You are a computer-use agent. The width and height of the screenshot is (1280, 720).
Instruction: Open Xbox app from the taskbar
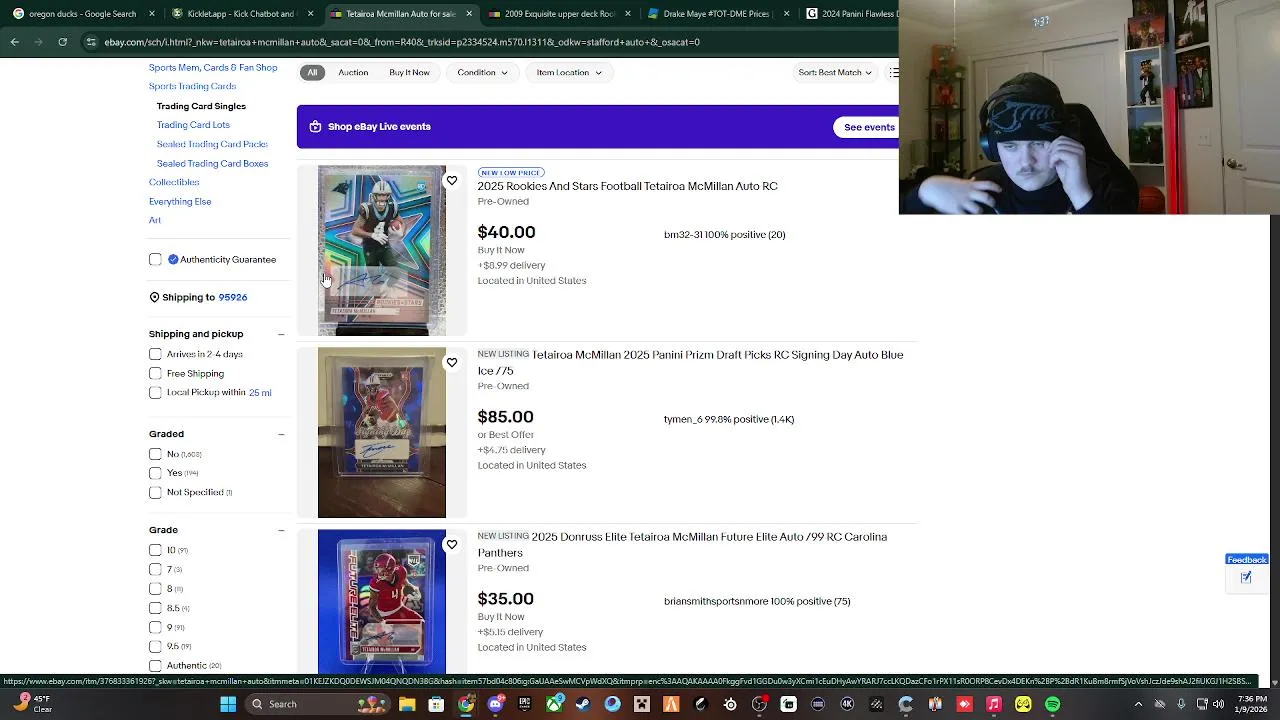[x=554, y=704]
